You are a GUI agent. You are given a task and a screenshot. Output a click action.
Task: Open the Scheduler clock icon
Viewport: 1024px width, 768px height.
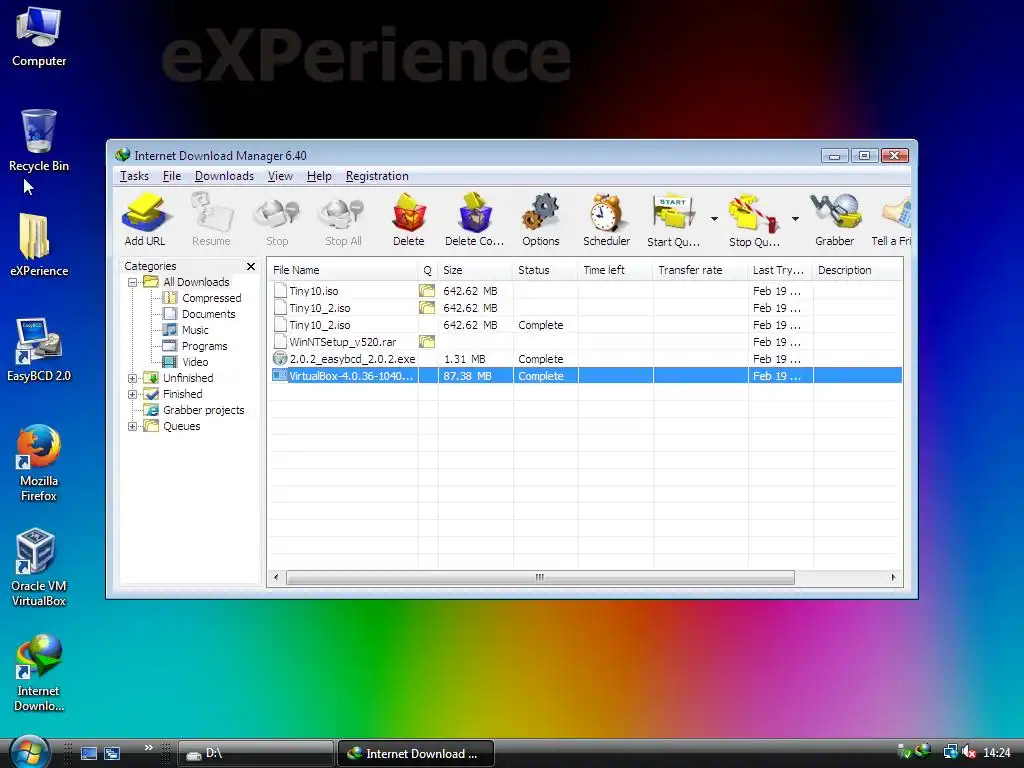[607, 219]
